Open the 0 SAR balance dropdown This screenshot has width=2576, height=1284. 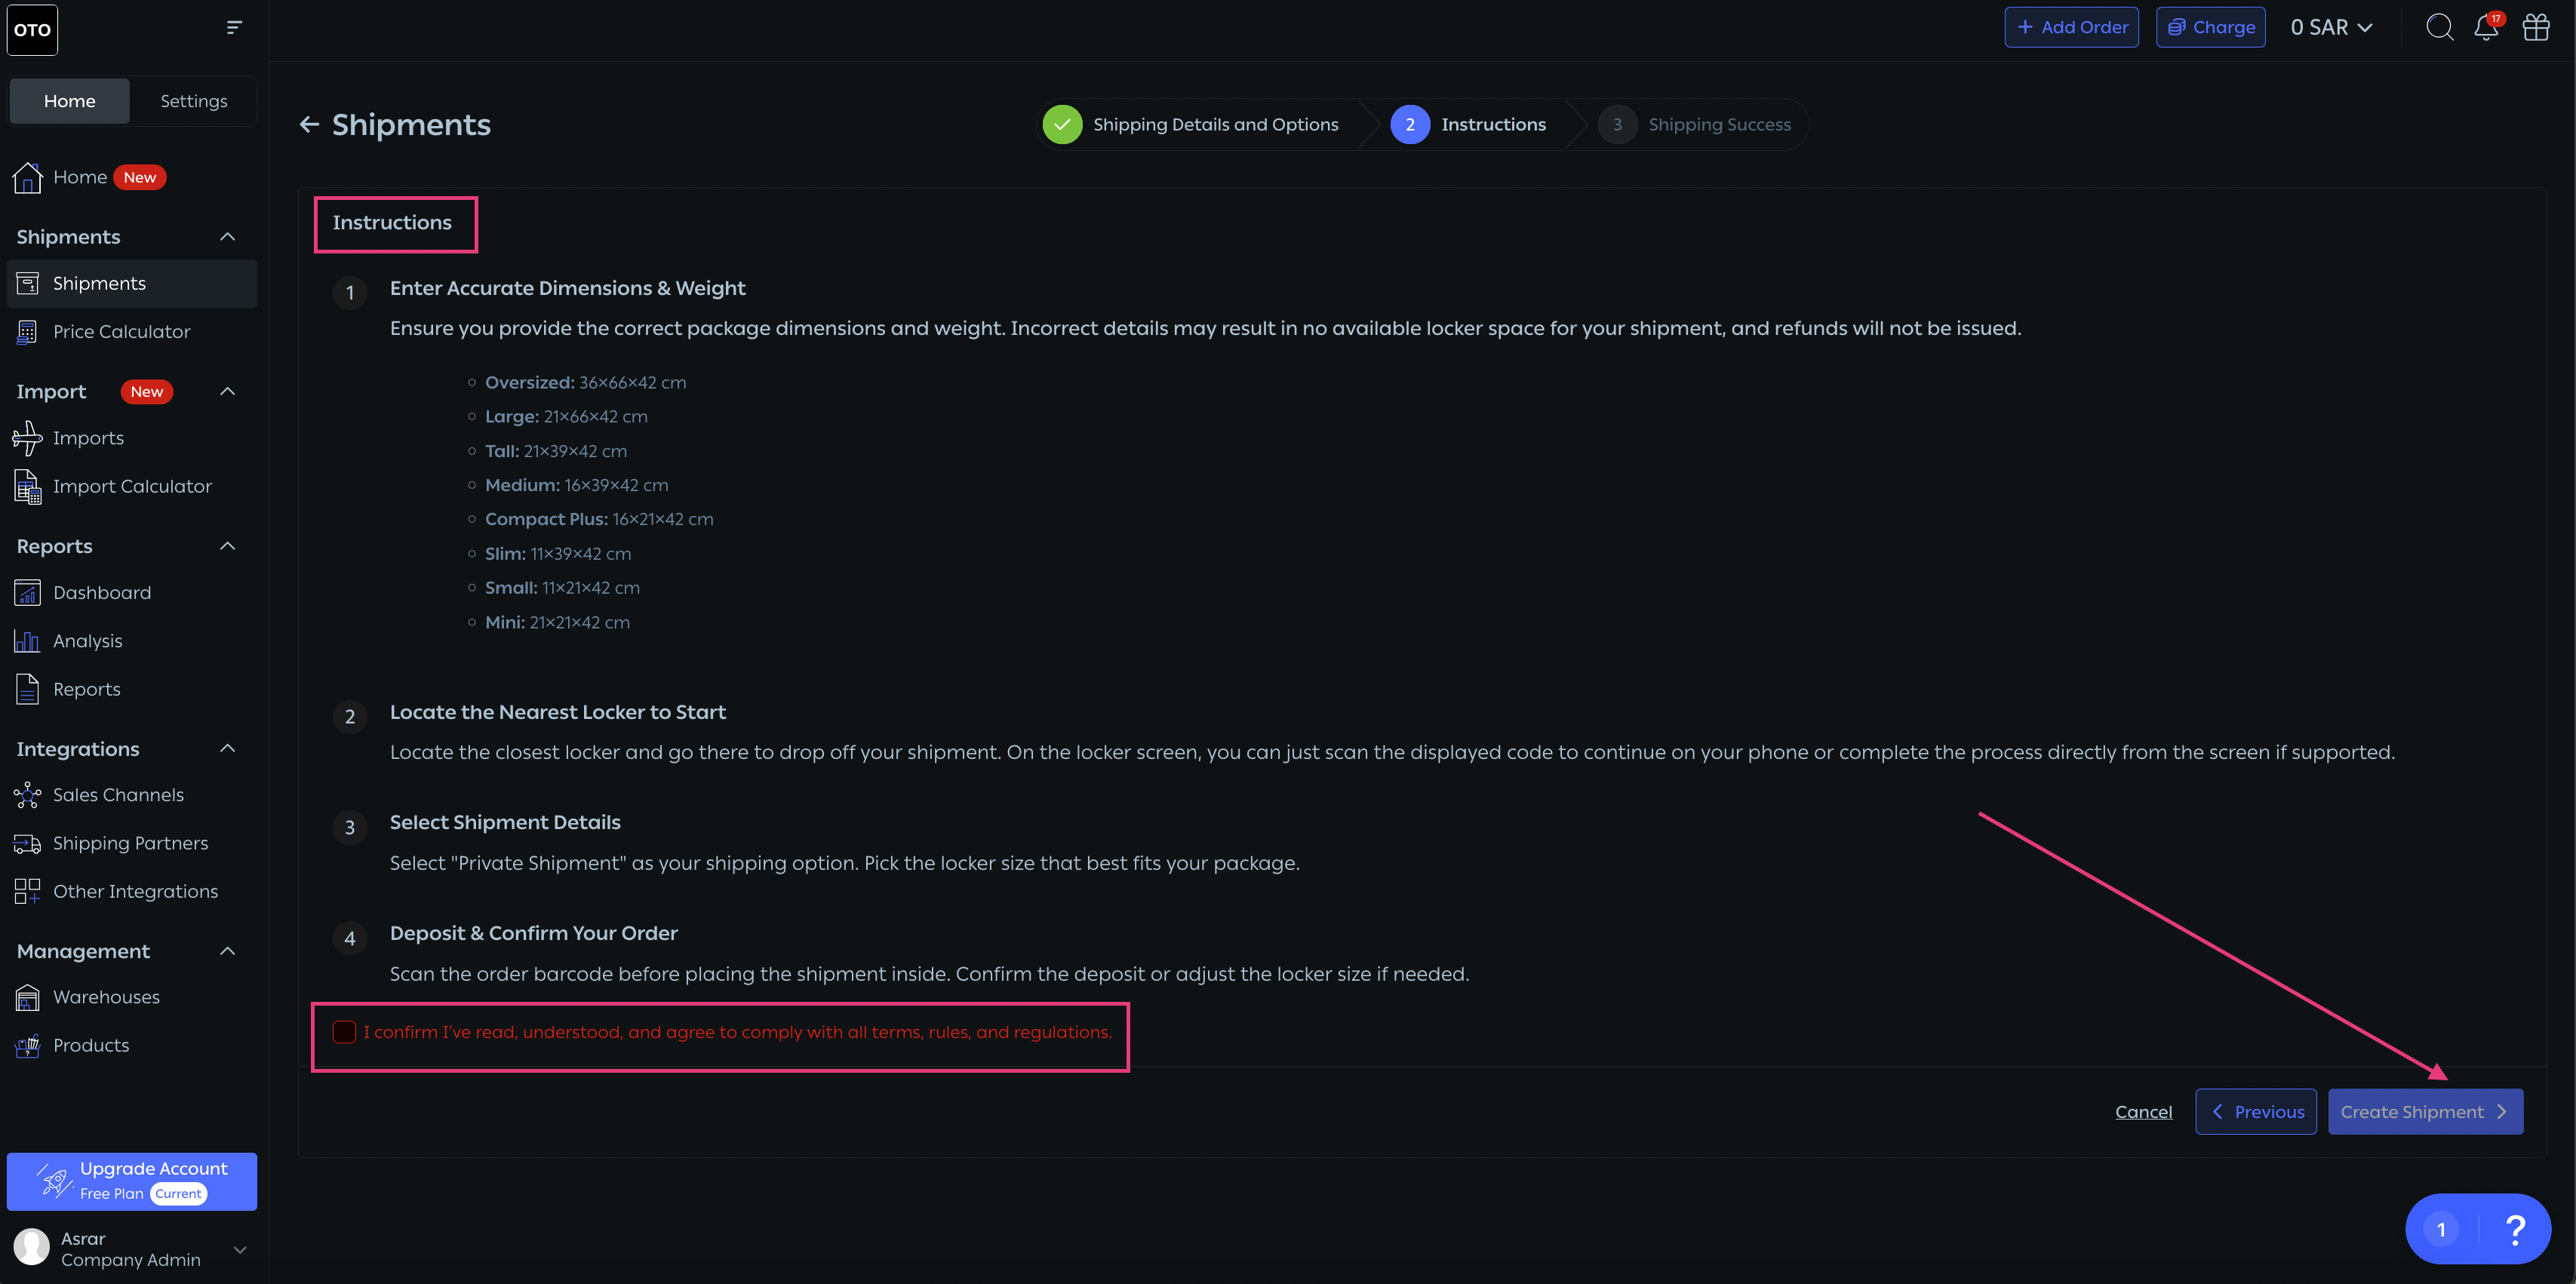[x=2331, y=27]
